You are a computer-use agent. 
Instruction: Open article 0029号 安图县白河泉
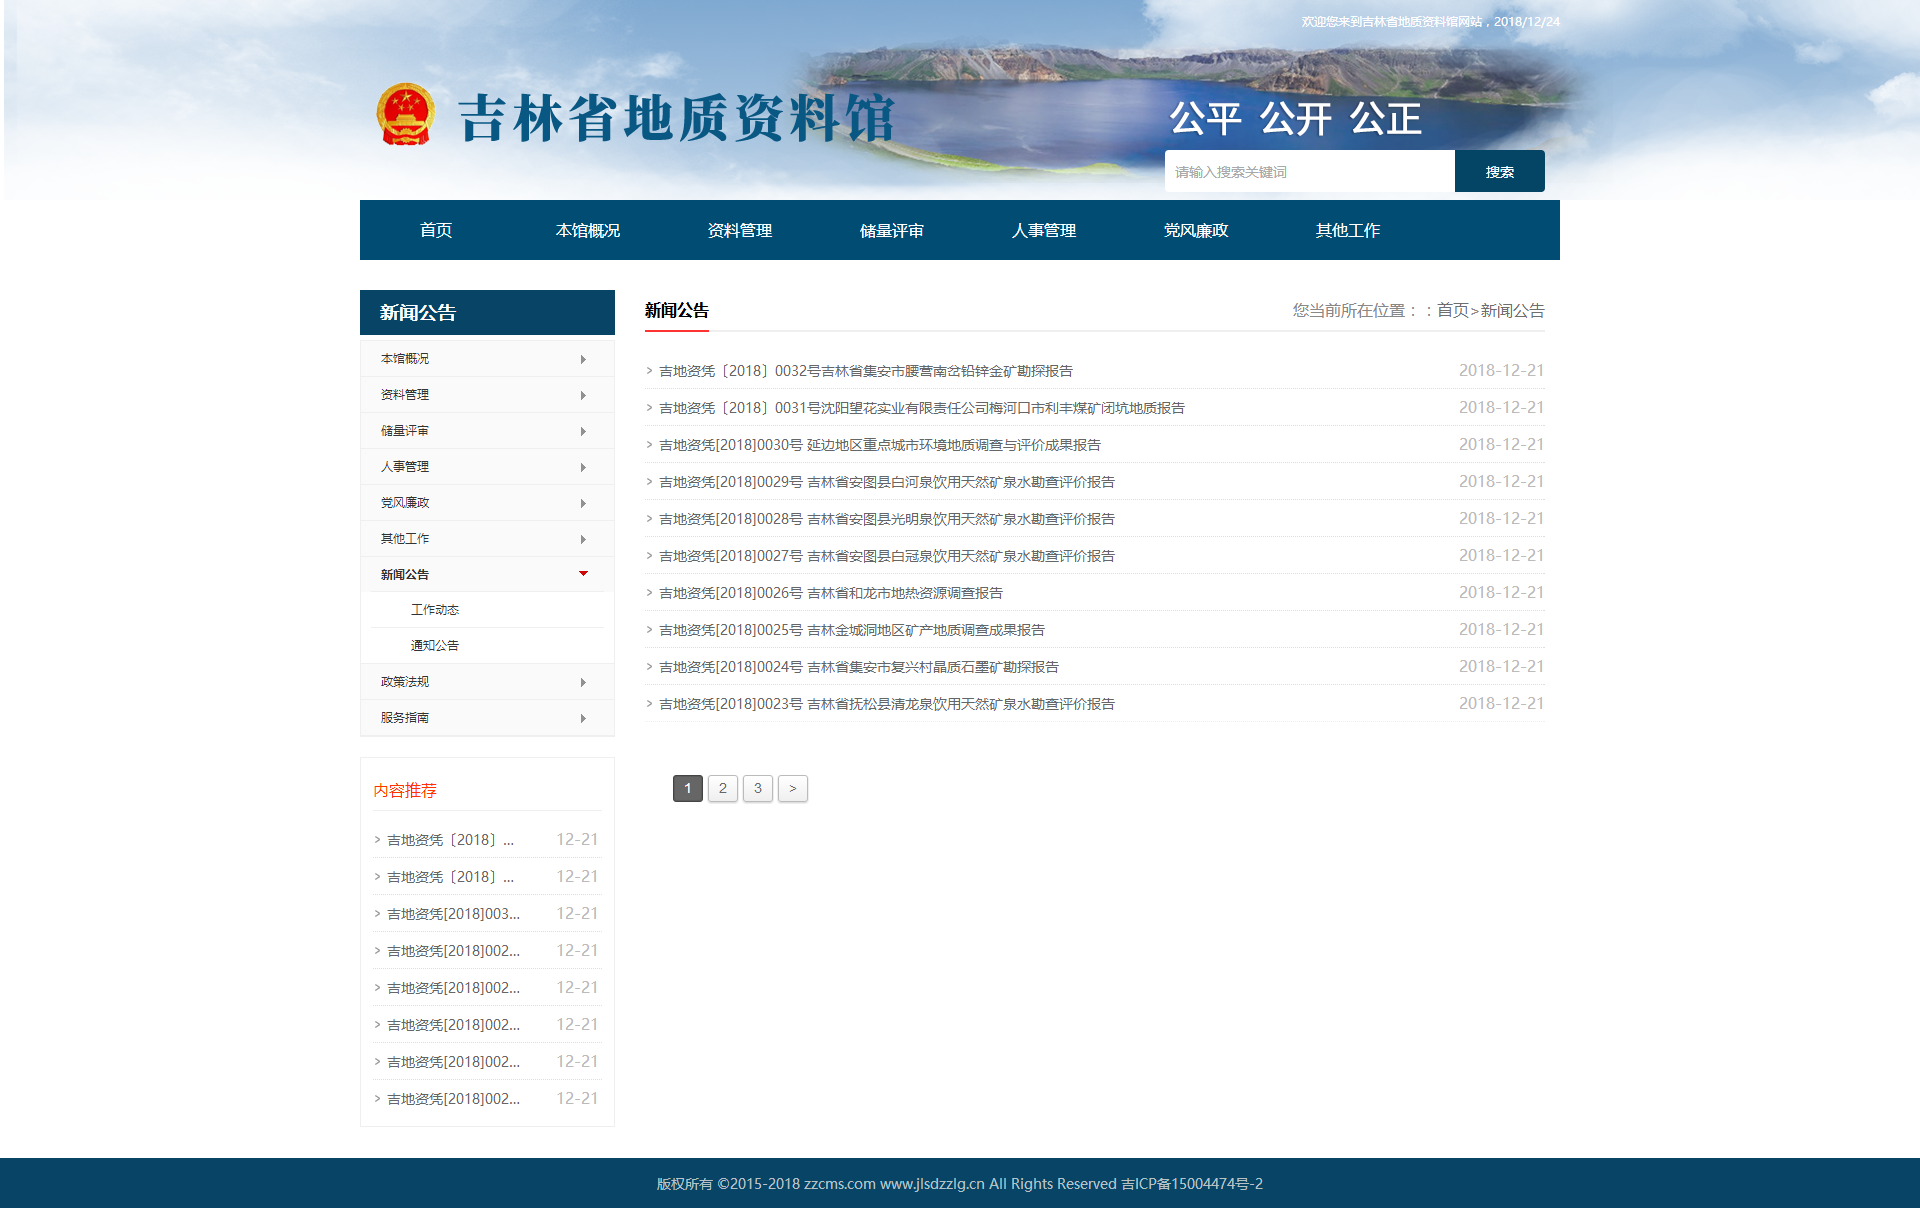tap(887, 482)
